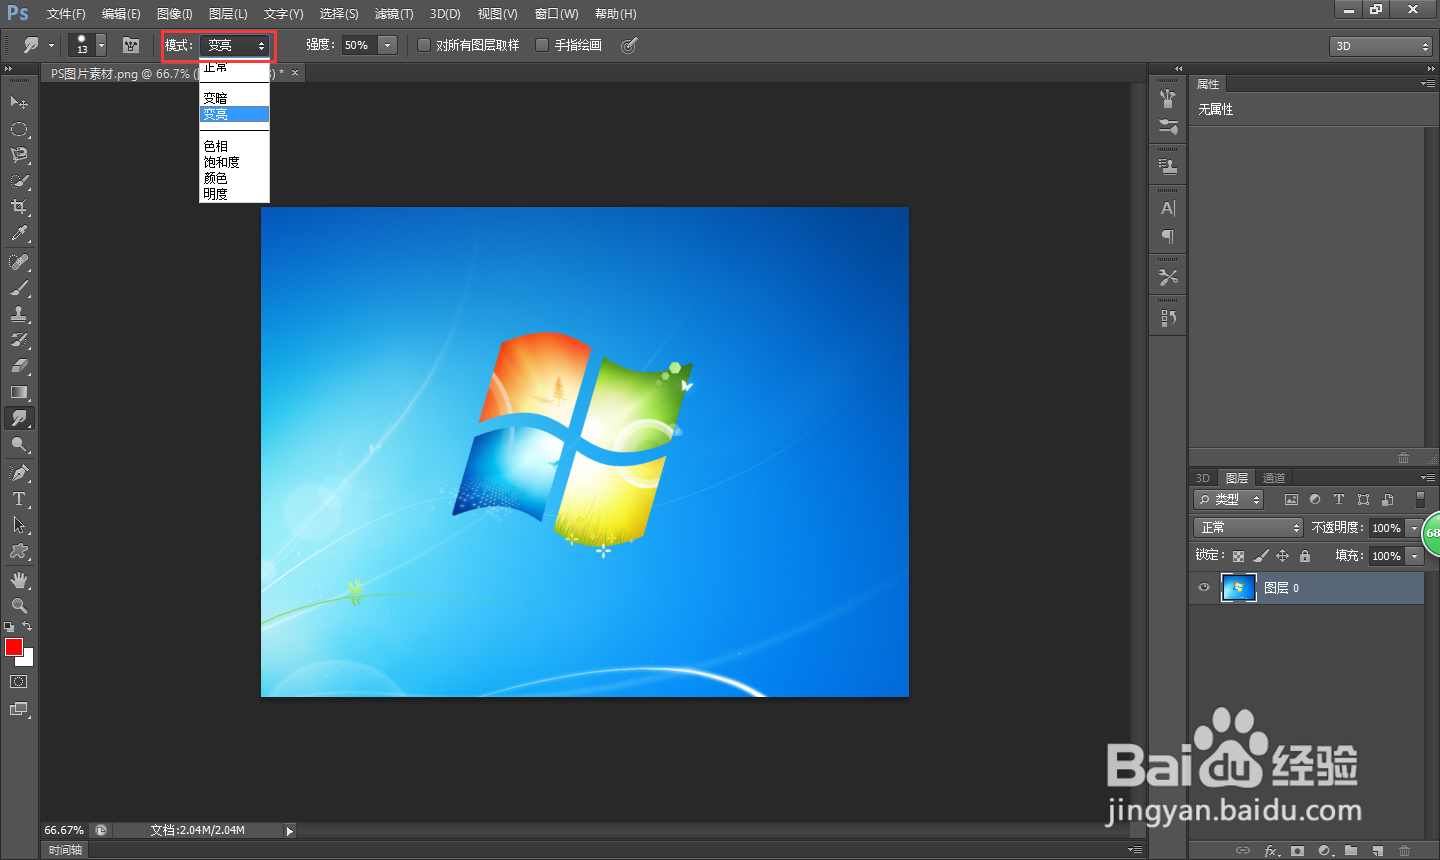Screen dimensions: 1440x860
Task: Select the Smudge tool in toolbox
Action: (x=19, y=418)
